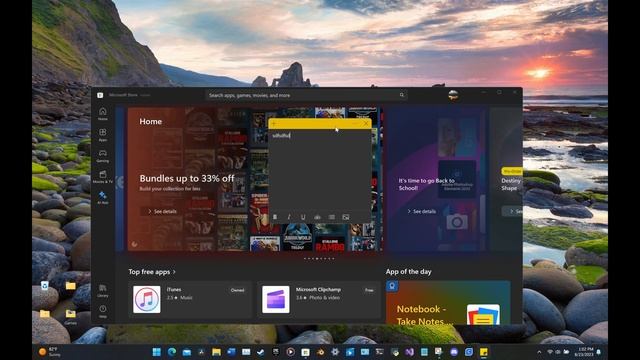Open the sticky note three-dot menu

click(355, 124)
